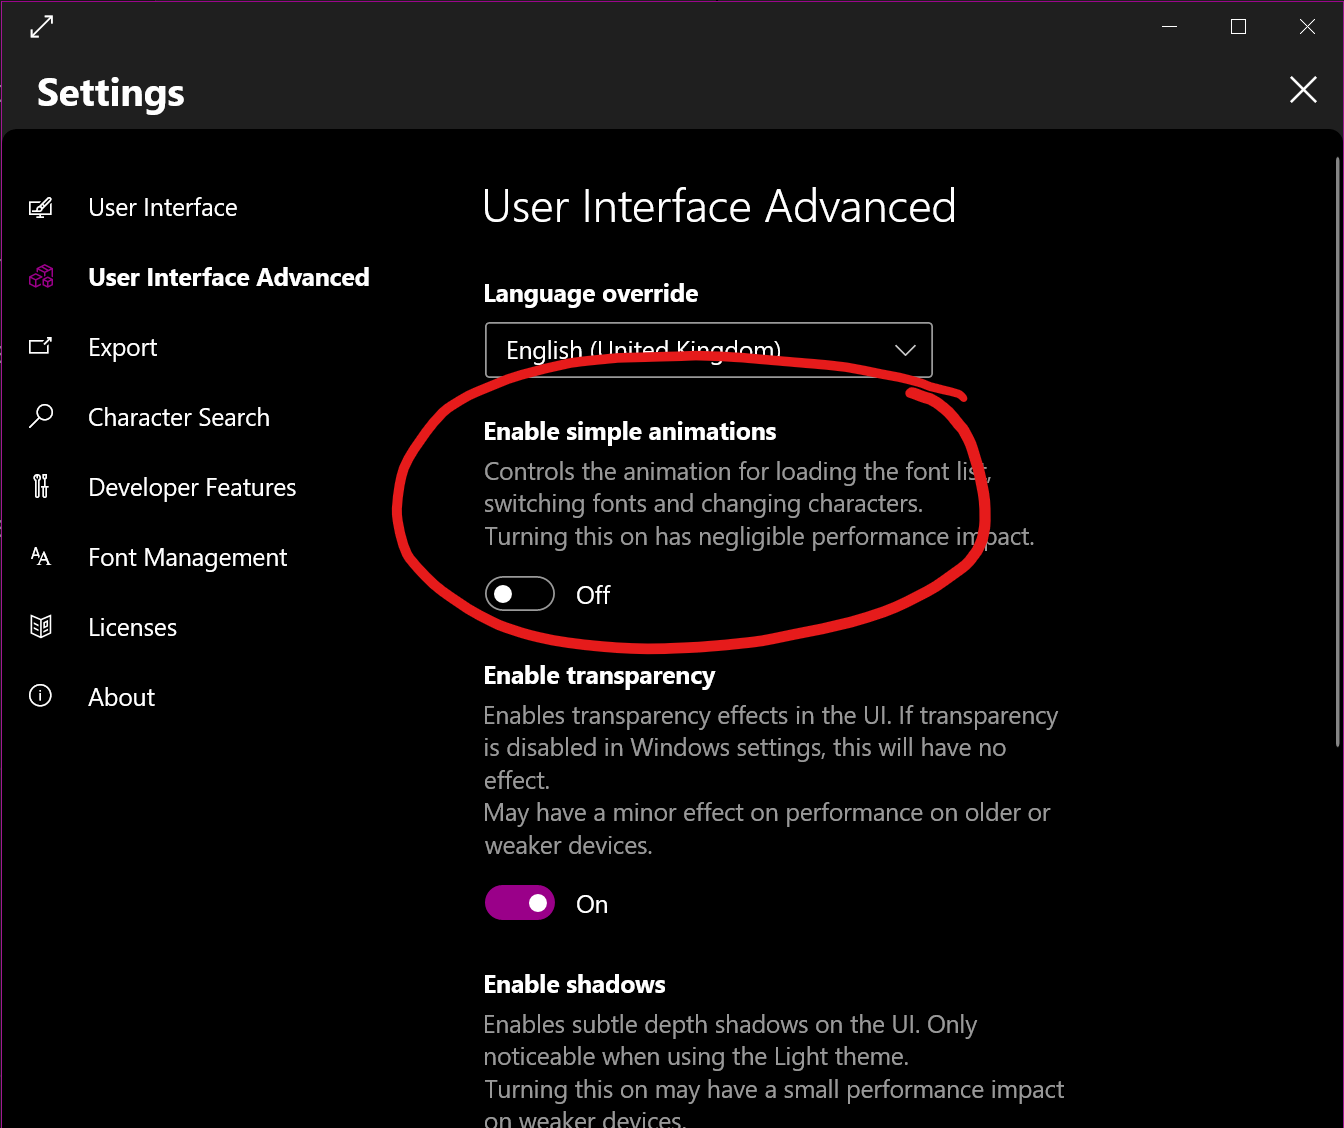The image size is (1344, 1128).
Task: Click the About info icon
Action: [40, 696]
